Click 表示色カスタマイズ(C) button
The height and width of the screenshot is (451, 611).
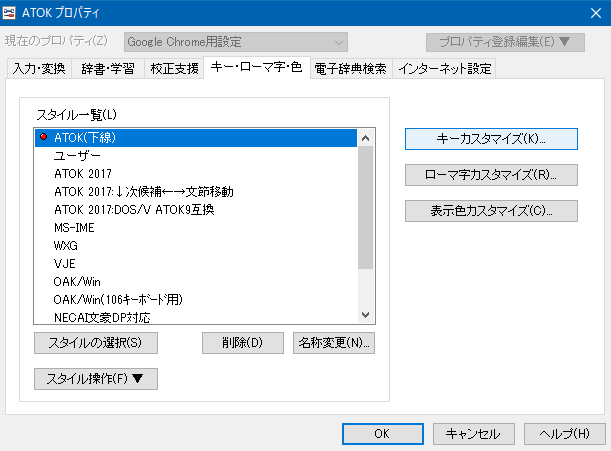[491, 211]
